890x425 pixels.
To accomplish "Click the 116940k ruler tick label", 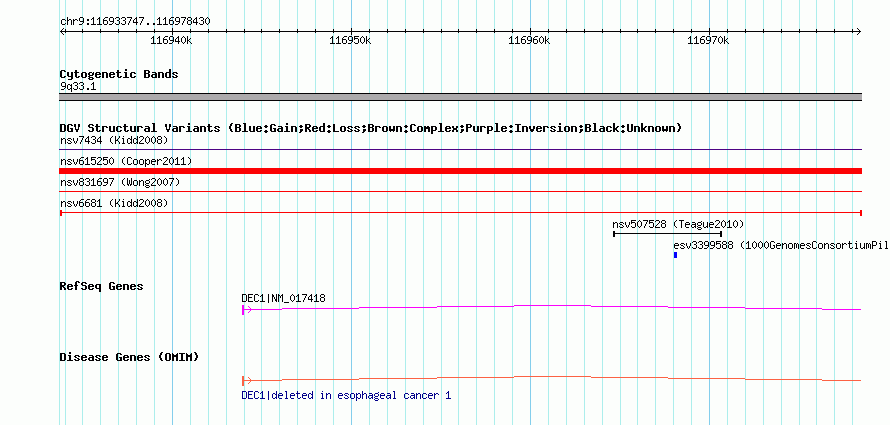I will tap(171, 41).
